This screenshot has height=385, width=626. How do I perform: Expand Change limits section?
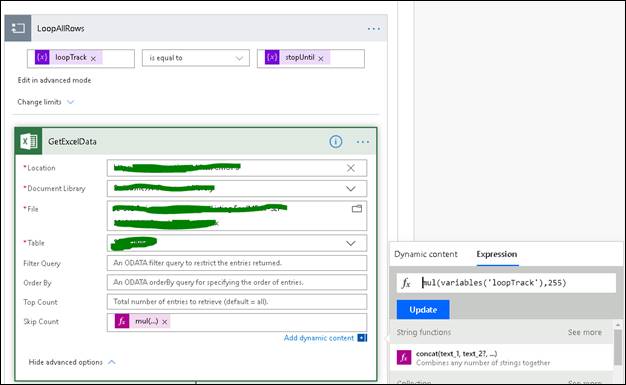pos(46,102)
